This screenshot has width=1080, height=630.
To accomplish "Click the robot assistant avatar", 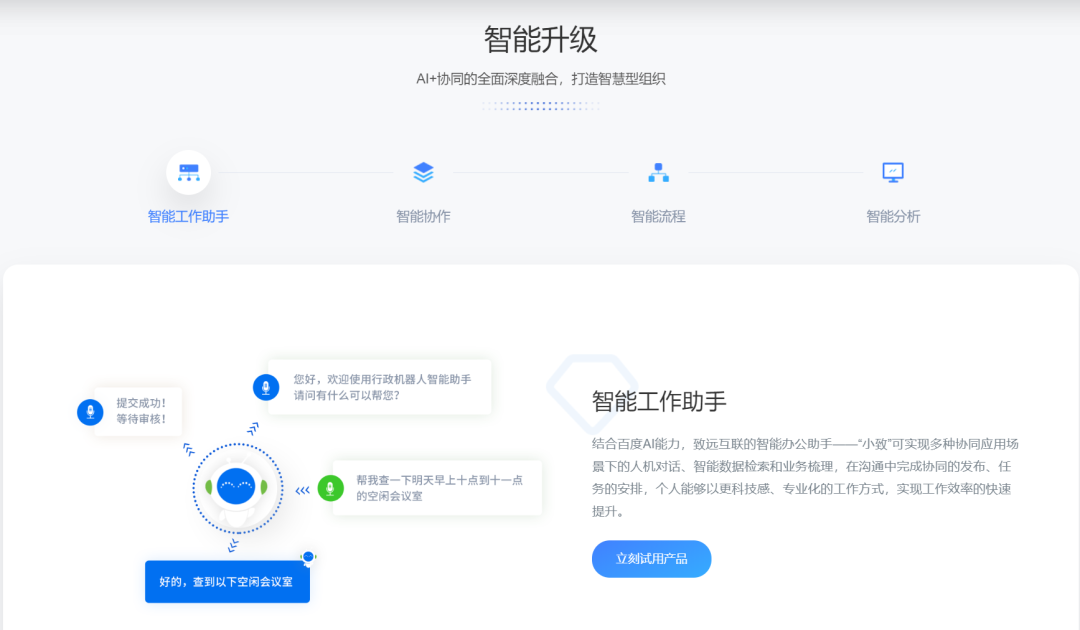I will 237,488.
